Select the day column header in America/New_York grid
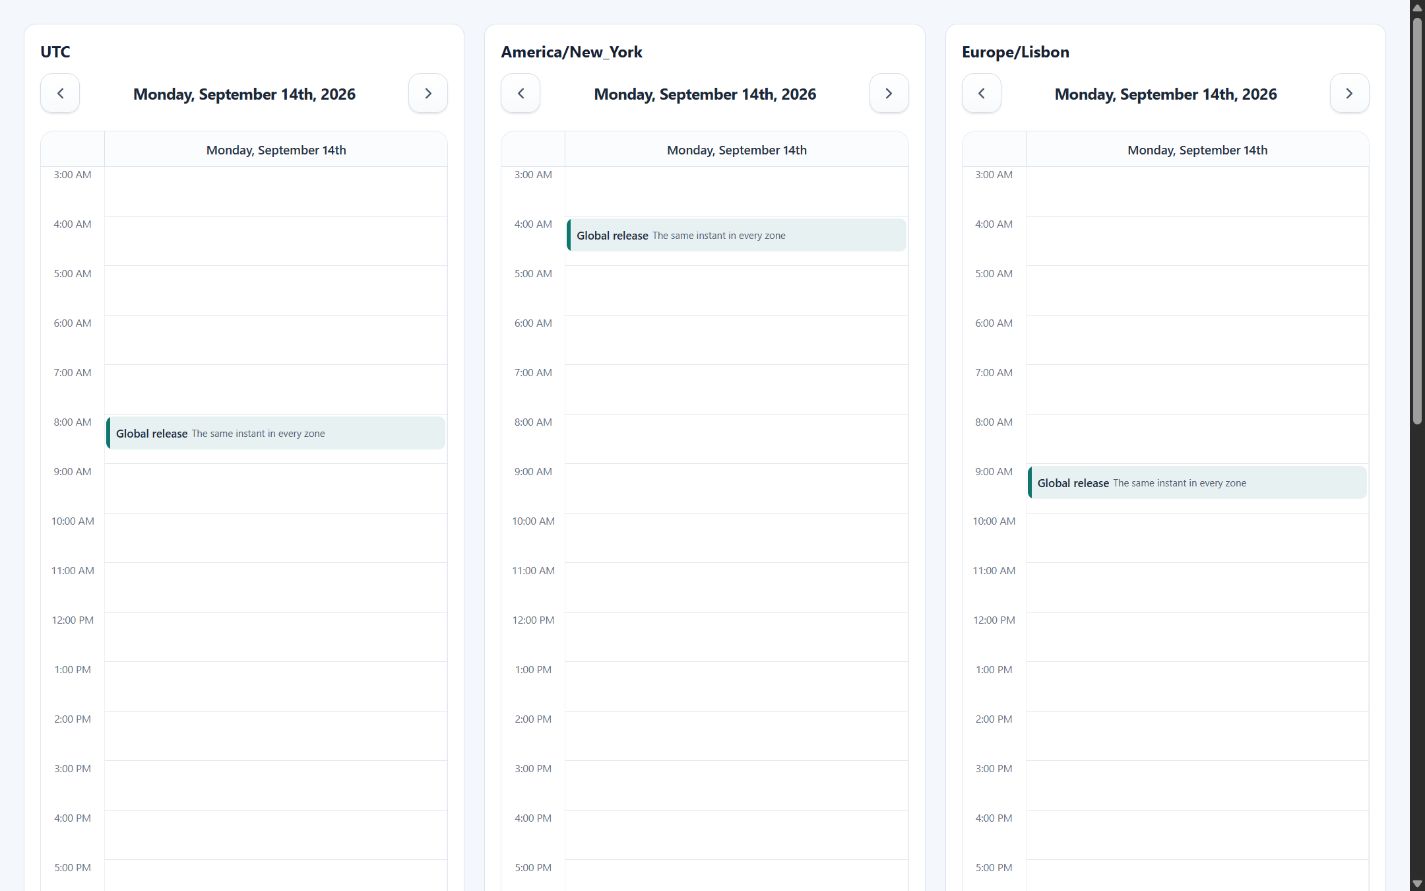The width and height of the screenshot is (1425, 891). [737, 150]
